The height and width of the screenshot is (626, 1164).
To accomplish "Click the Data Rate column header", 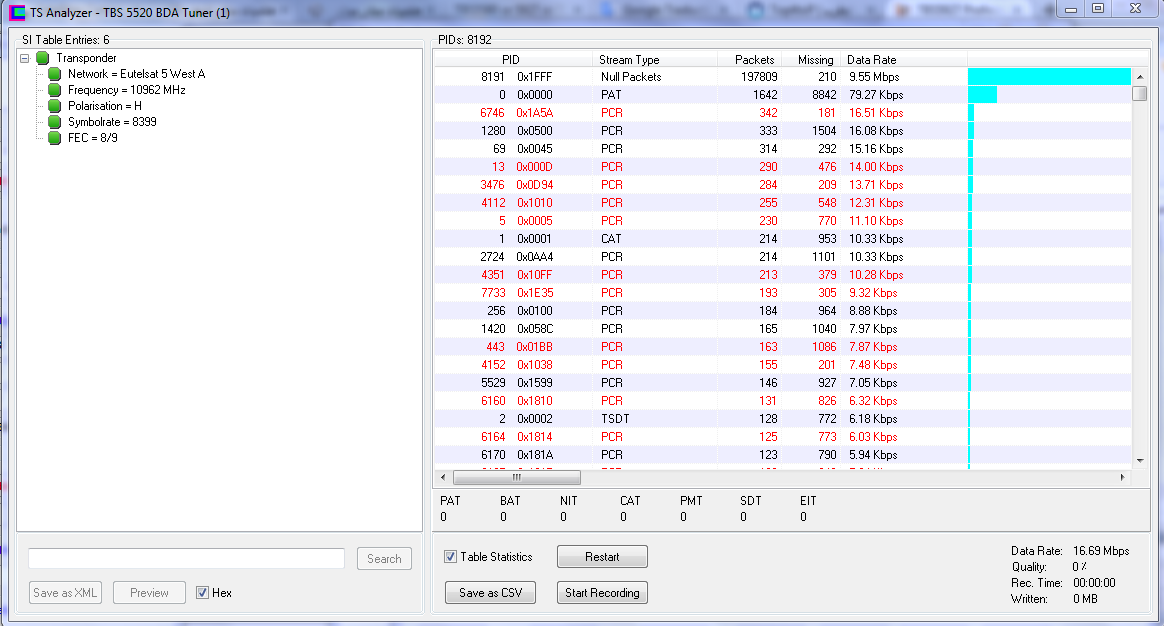I will pos(871,60).
